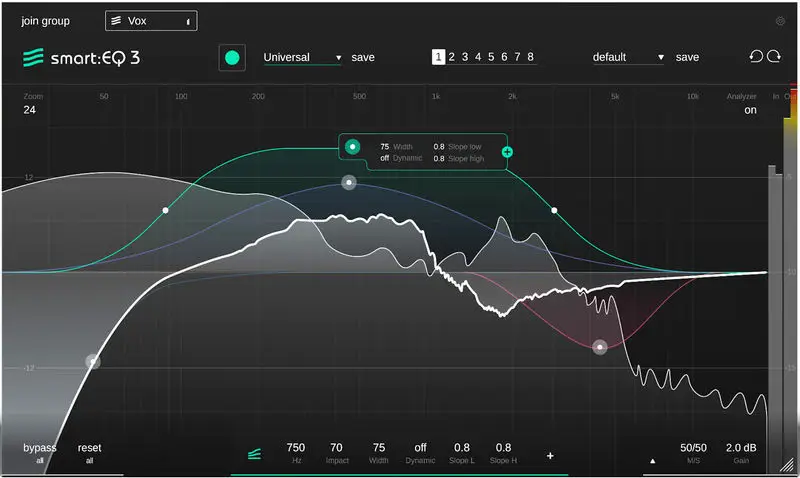This screenshot has width=800, height=478.
Task: Click the up triangle near M/S
Action: 653,461
